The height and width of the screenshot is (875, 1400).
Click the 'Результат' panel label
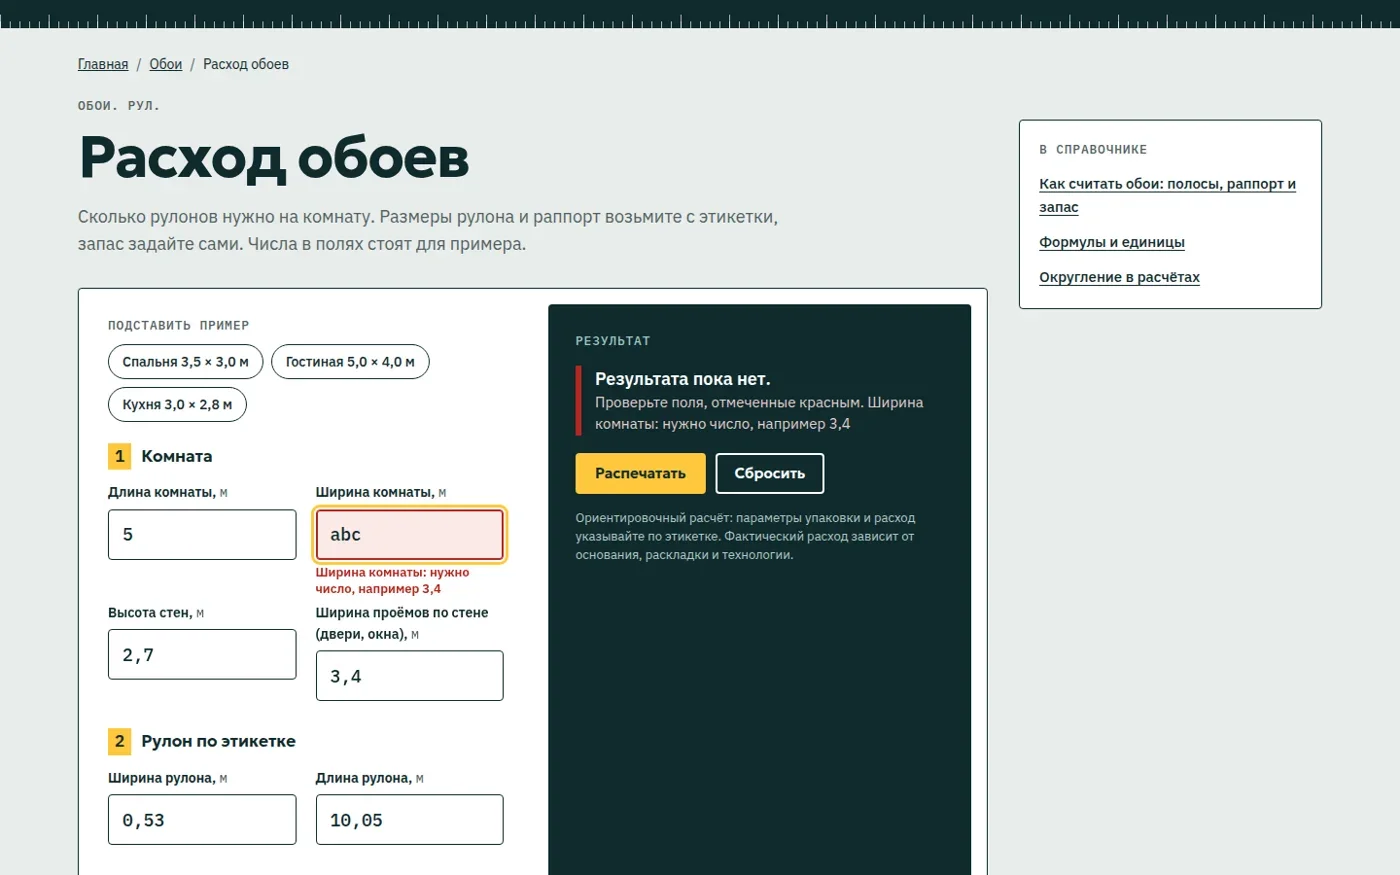(613, 341)
